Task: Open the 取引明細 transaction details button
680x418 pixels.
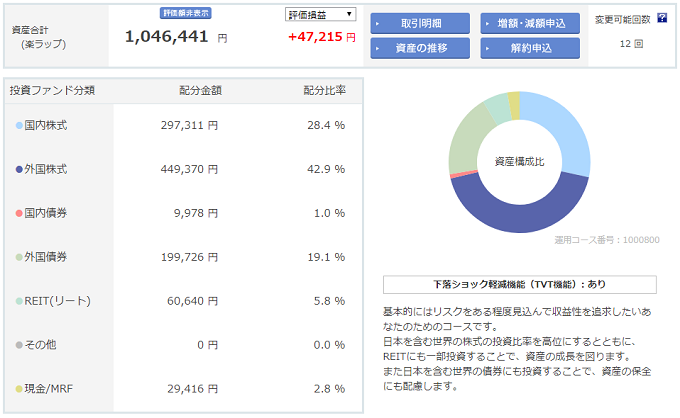Action: [420, 23]
